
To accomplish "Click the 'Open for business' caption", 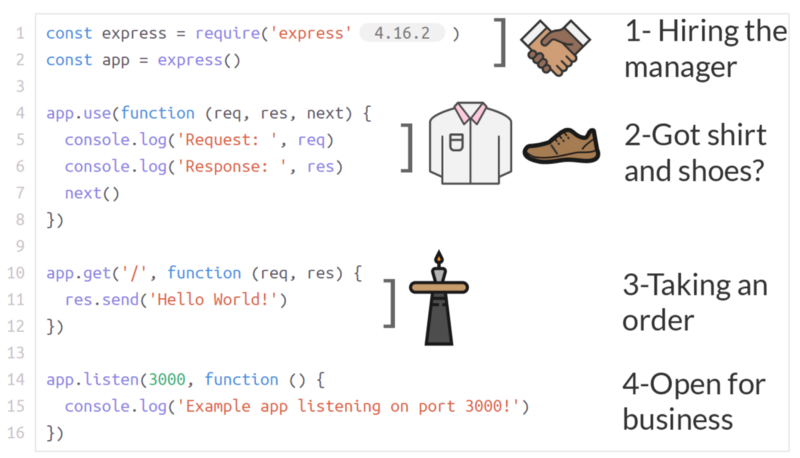I will [693, 400].
